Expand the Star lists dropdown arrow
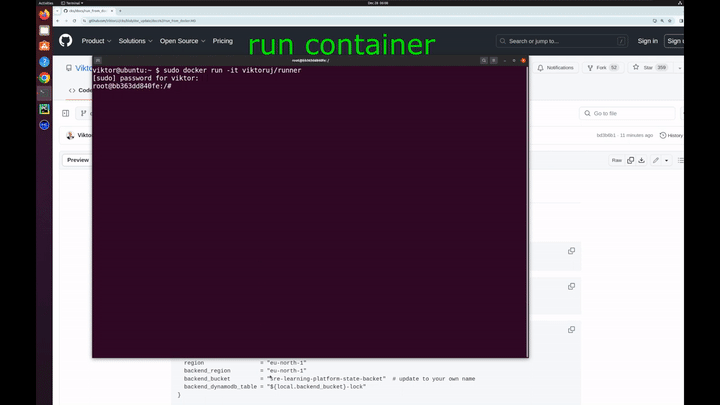720x405 pixels. (x=680, y=68)
